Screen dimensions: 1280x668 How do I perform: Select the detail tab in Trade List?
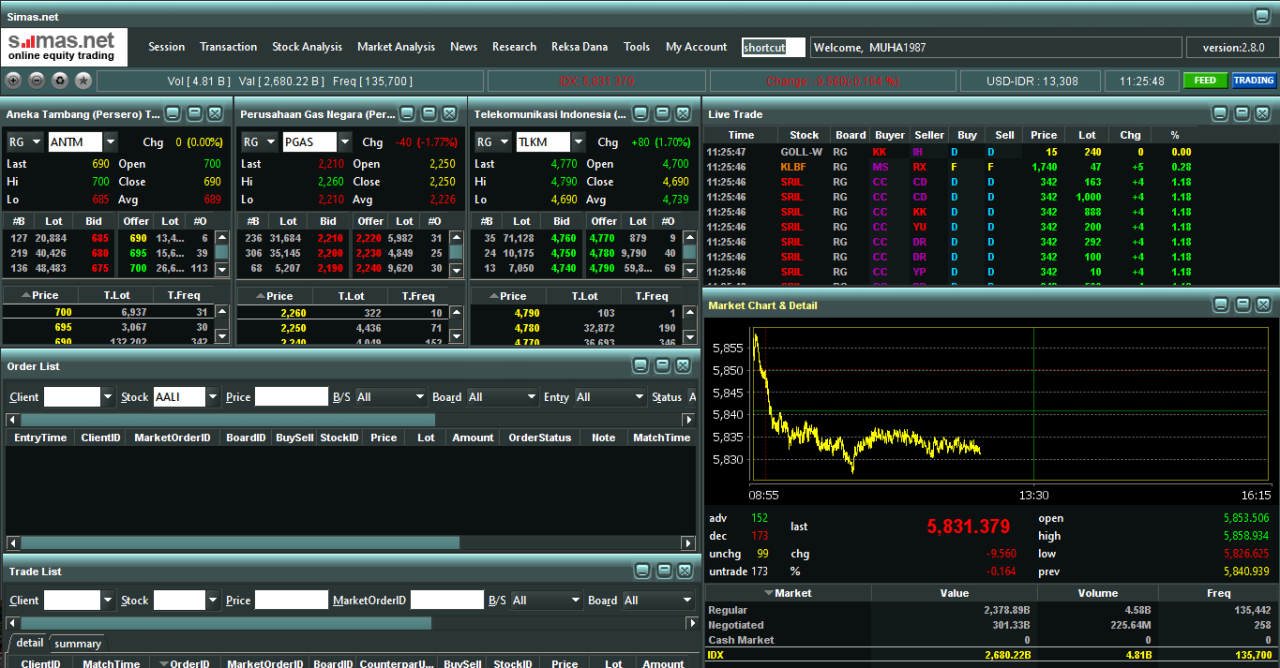[x=29, y=643]
